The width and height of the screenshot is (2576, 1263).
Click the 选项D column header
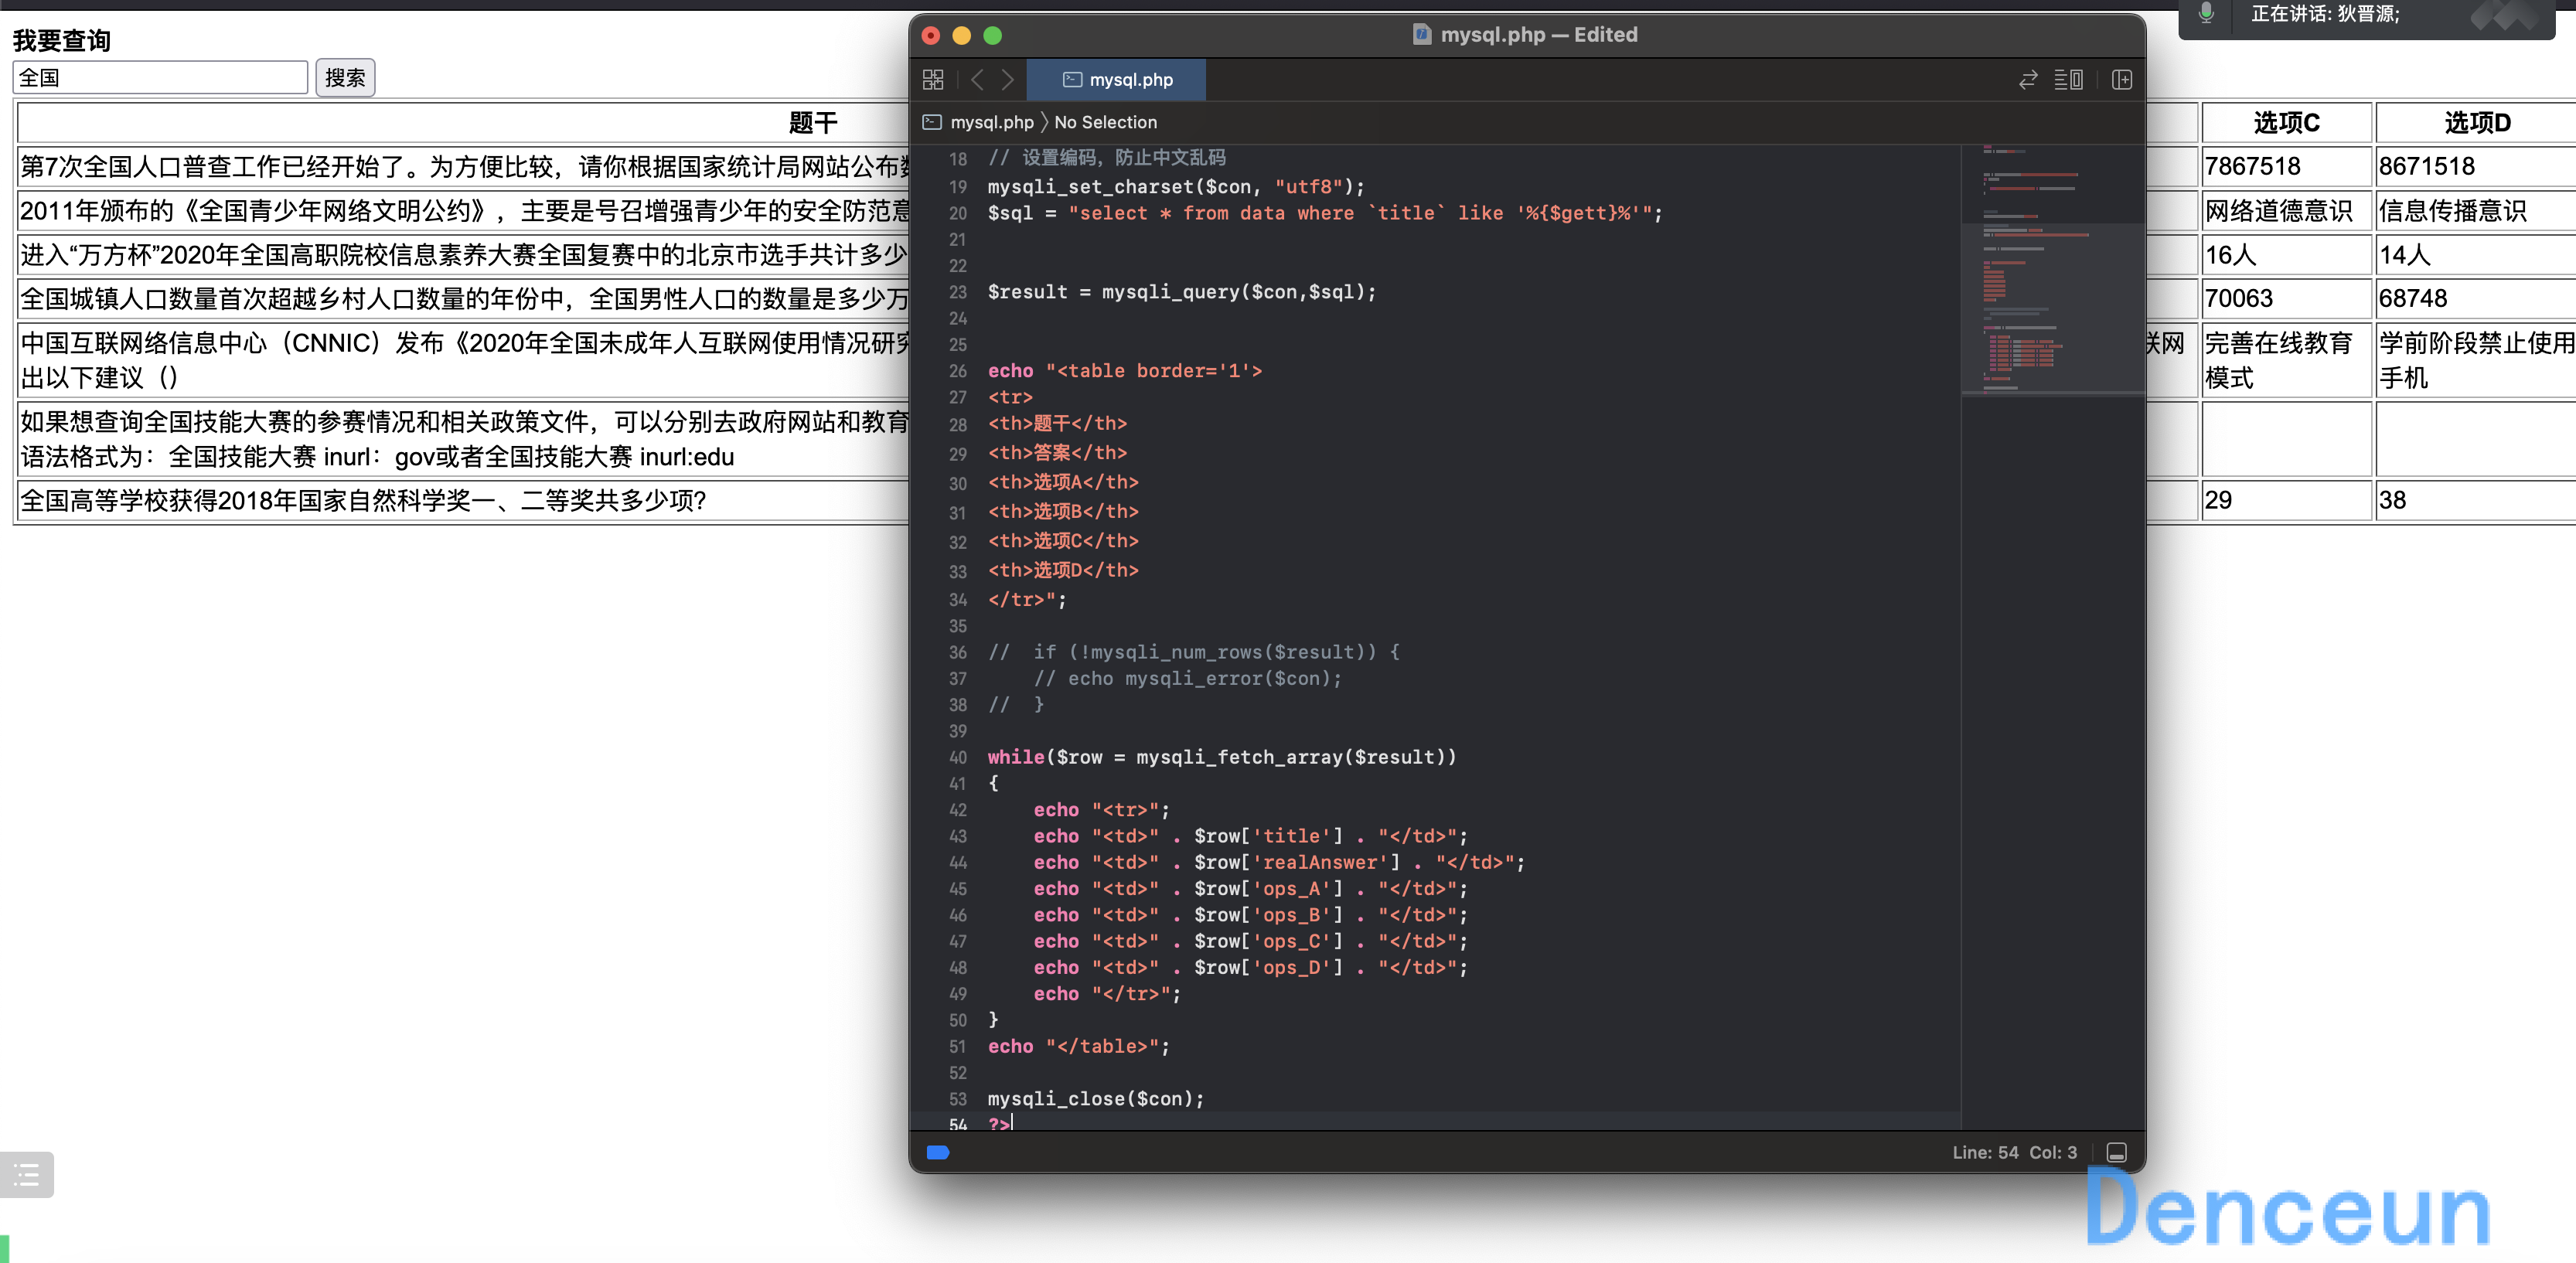2476,123
